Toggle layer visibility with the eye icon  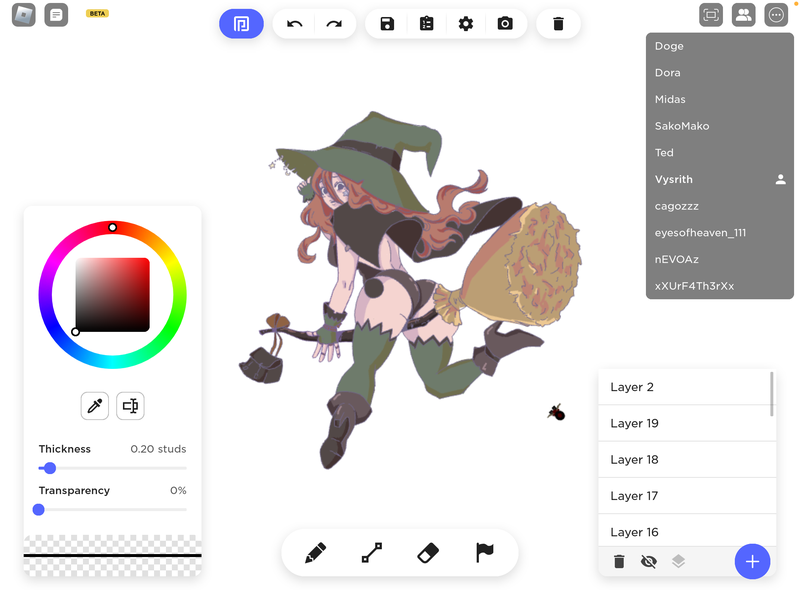(648, 562)
